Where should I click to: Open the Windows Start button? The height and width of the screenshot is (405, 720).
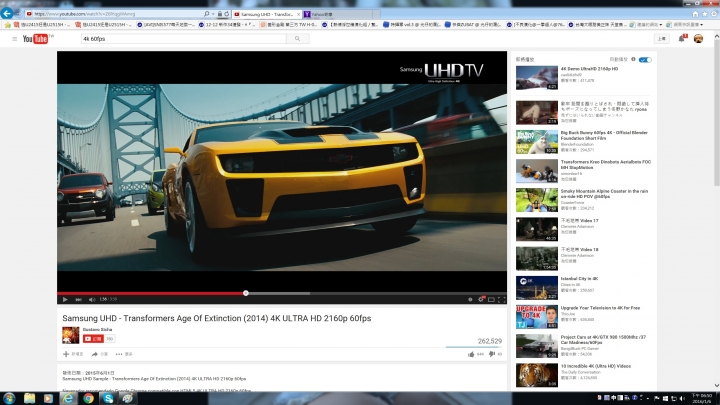click(9, 398)
